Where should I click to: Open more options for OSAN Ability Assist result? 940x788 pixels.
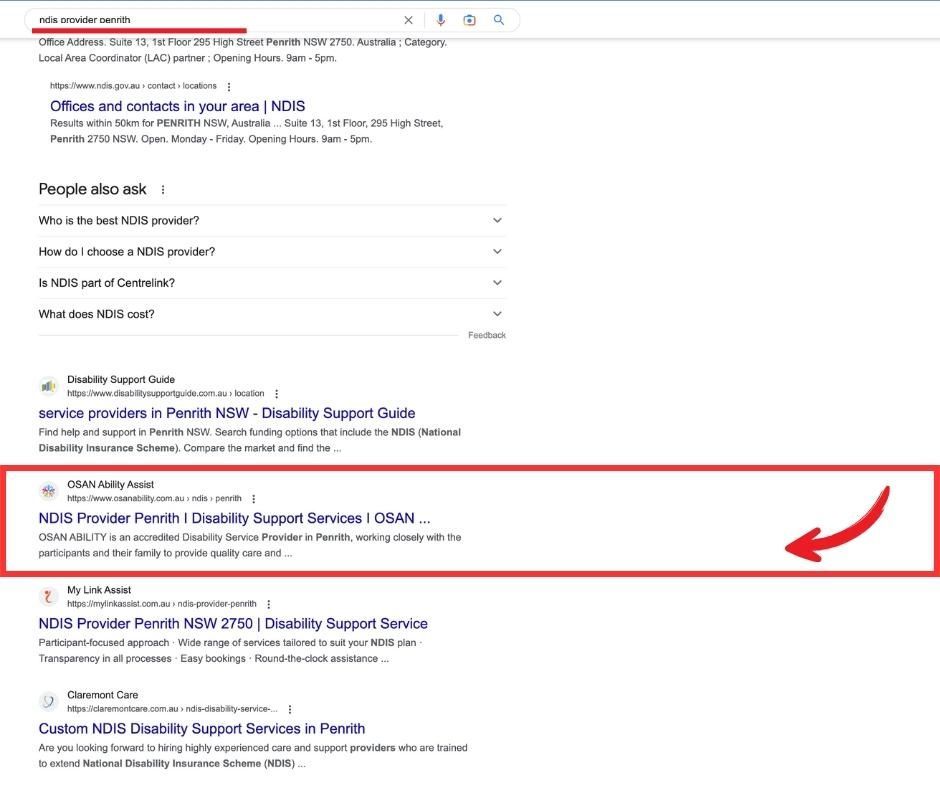pyautogui.click(x=254, y=499)
